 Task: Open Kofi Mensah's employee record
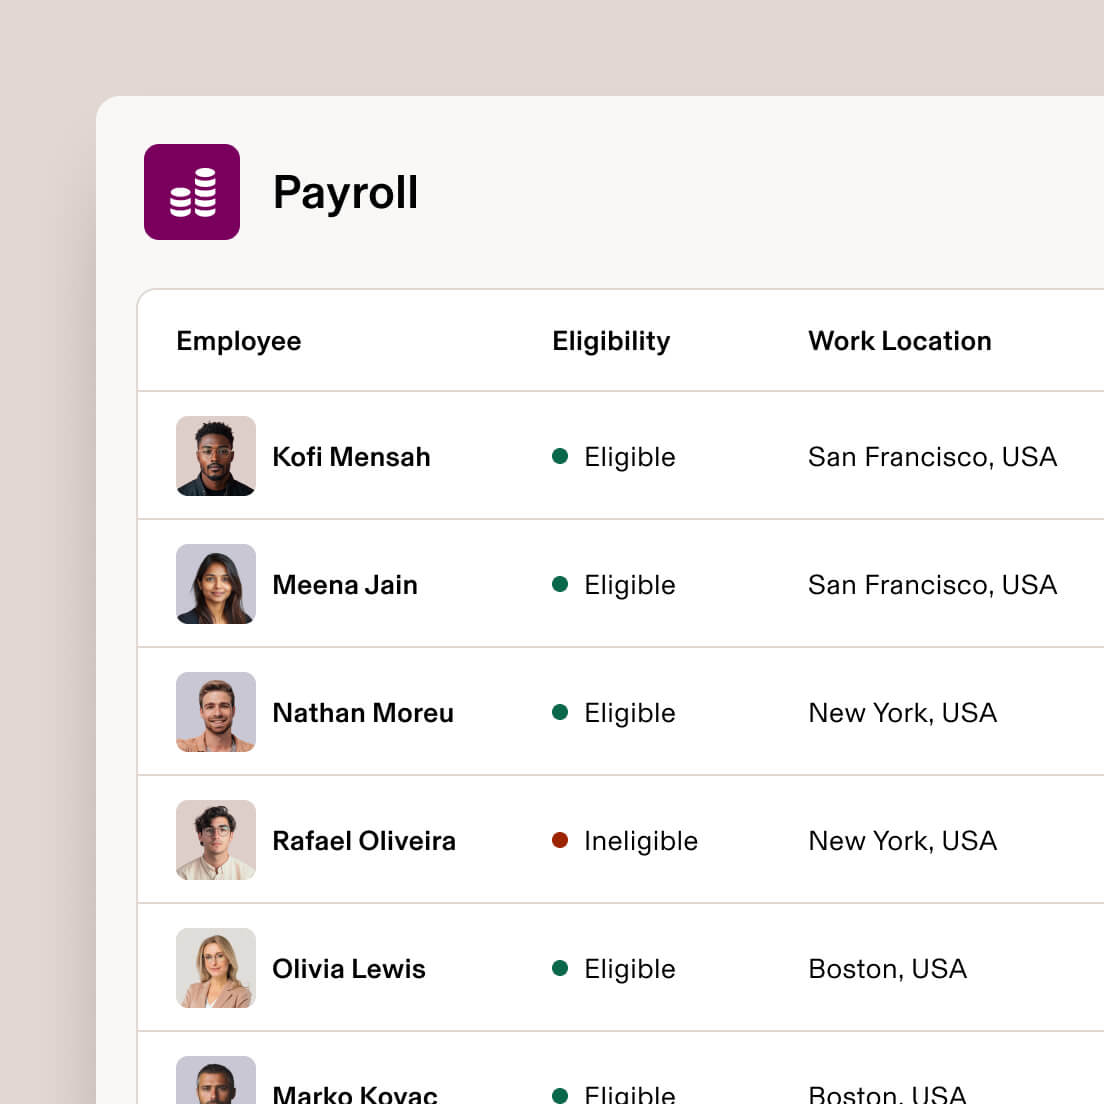click(351, 456)
